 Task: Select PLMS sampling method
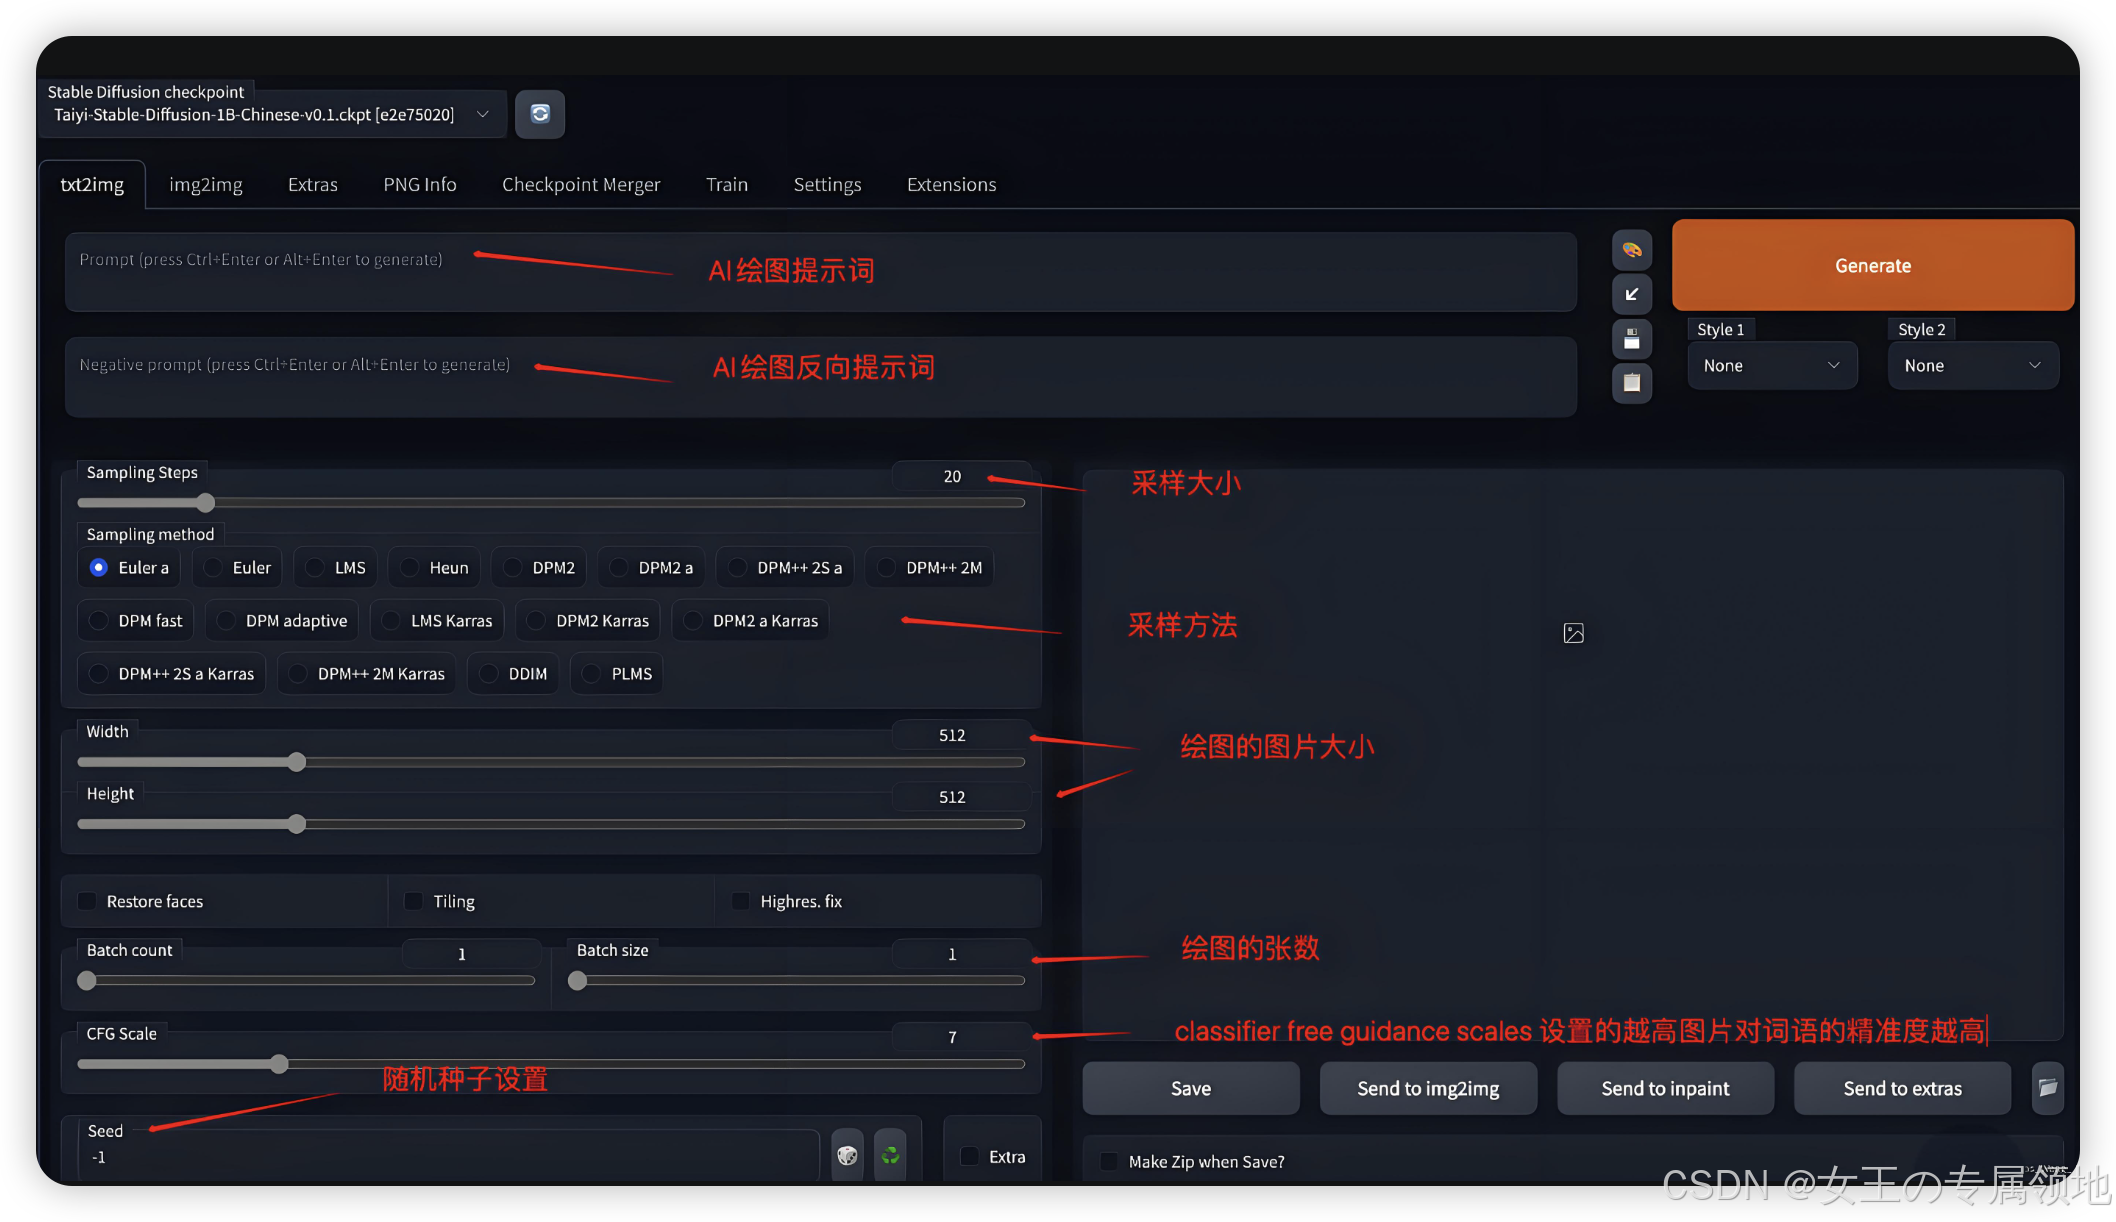pyautogui.click(x=617, y=674)
